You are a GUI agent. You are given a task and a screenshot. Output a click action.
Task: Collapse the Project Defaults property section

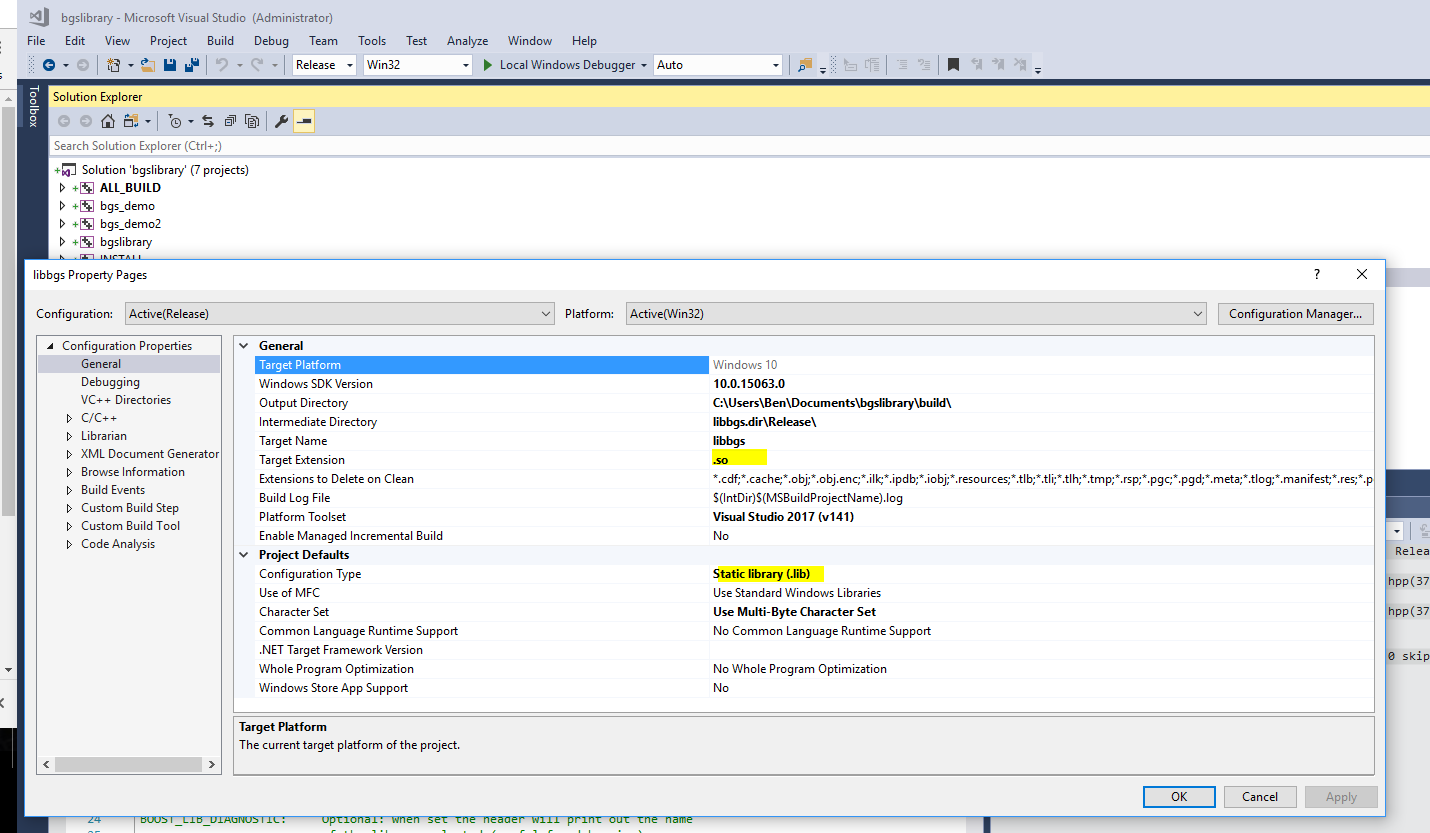(244, 555)
